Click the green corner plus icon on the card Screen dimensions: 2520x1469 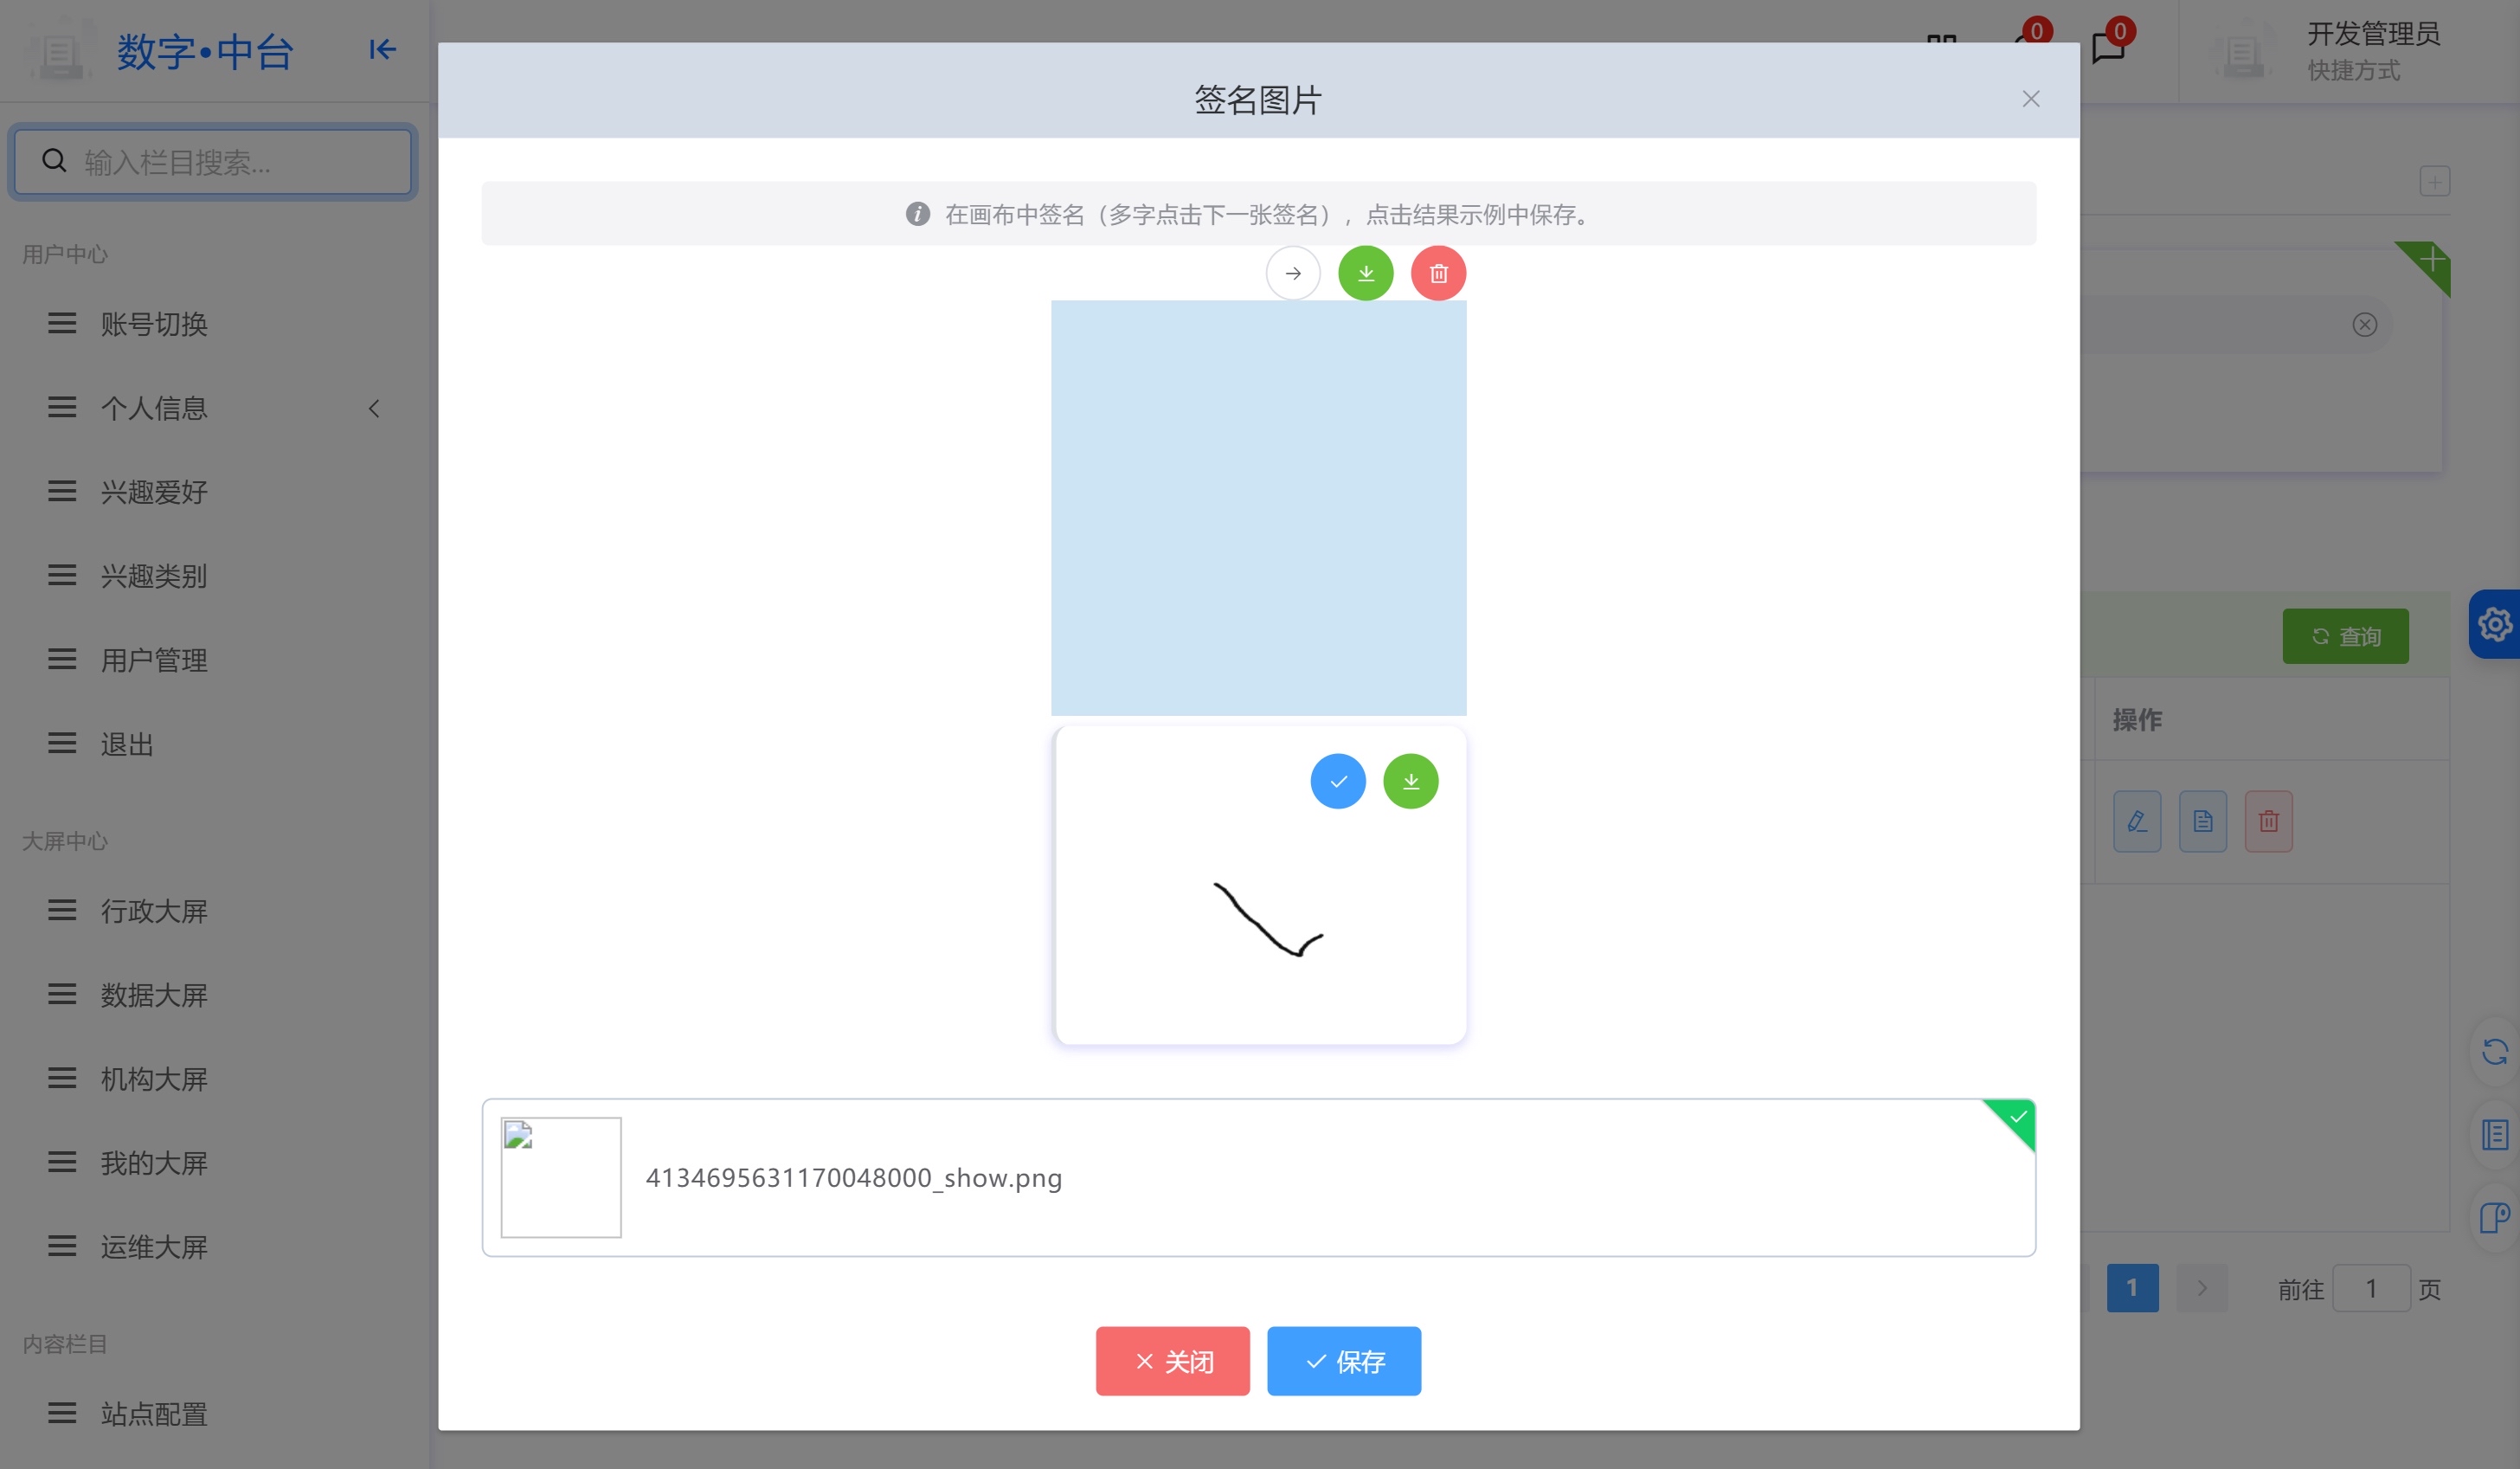[x=2432, y=260]
